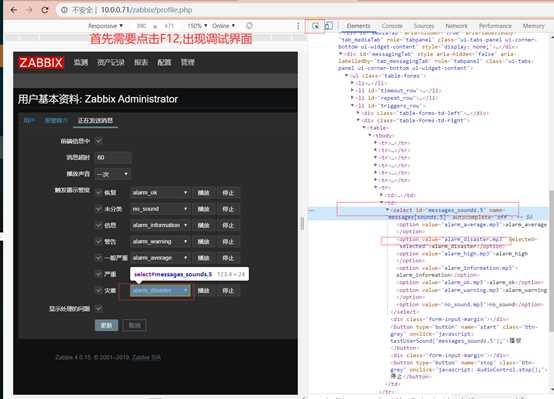Go back with the browser back arrow
This screenshot has width=554, height=399.
pos(14,10)
